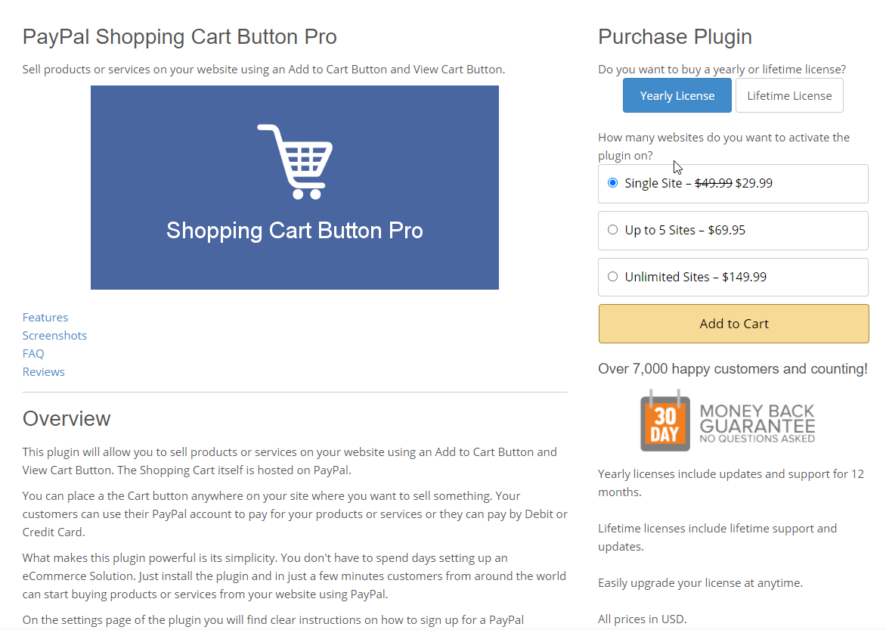Screen dimensions: 886x630
Task: Open the Screenshots section
Action: [54, 335]
